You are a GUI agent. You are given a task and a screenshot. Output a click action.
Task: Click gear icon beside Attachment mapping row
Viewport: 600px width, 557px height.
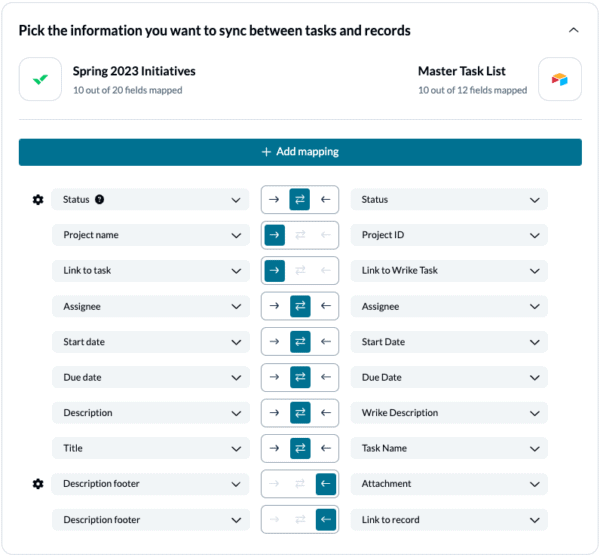coord(38,484)
